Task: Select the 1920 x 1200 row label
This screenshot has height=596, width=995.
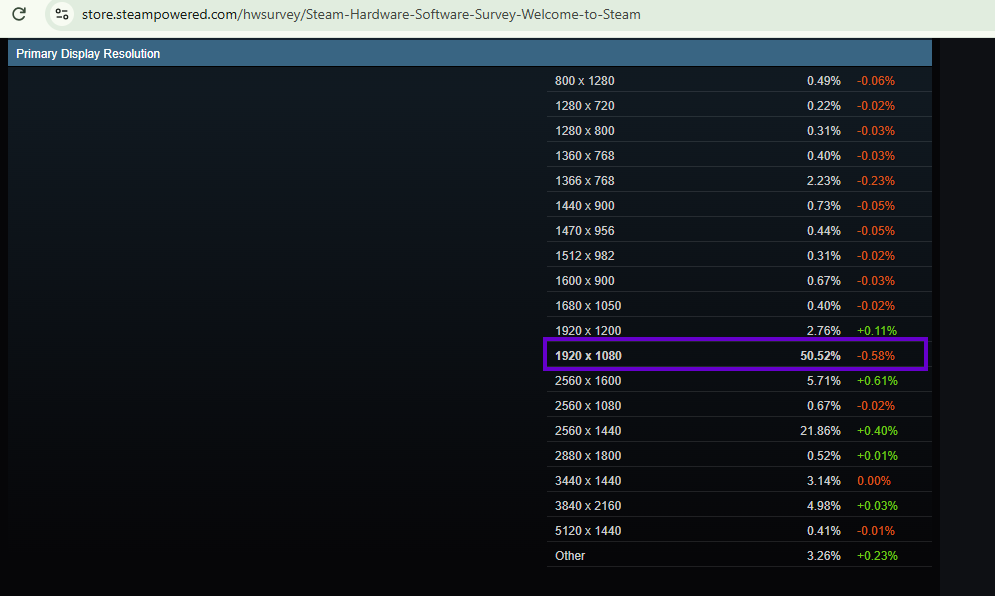Action: (588, 331)
